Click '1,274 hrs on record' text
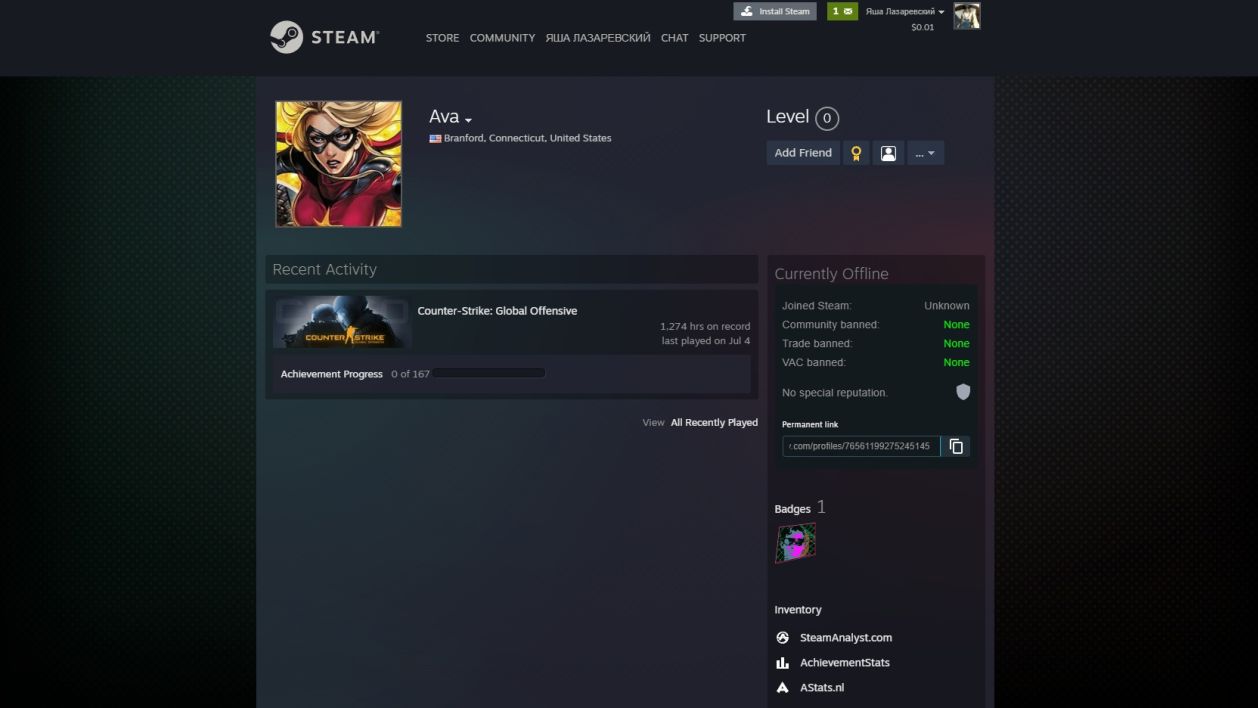This screenshot has height=708, width=1258. [x=705, y=326]
